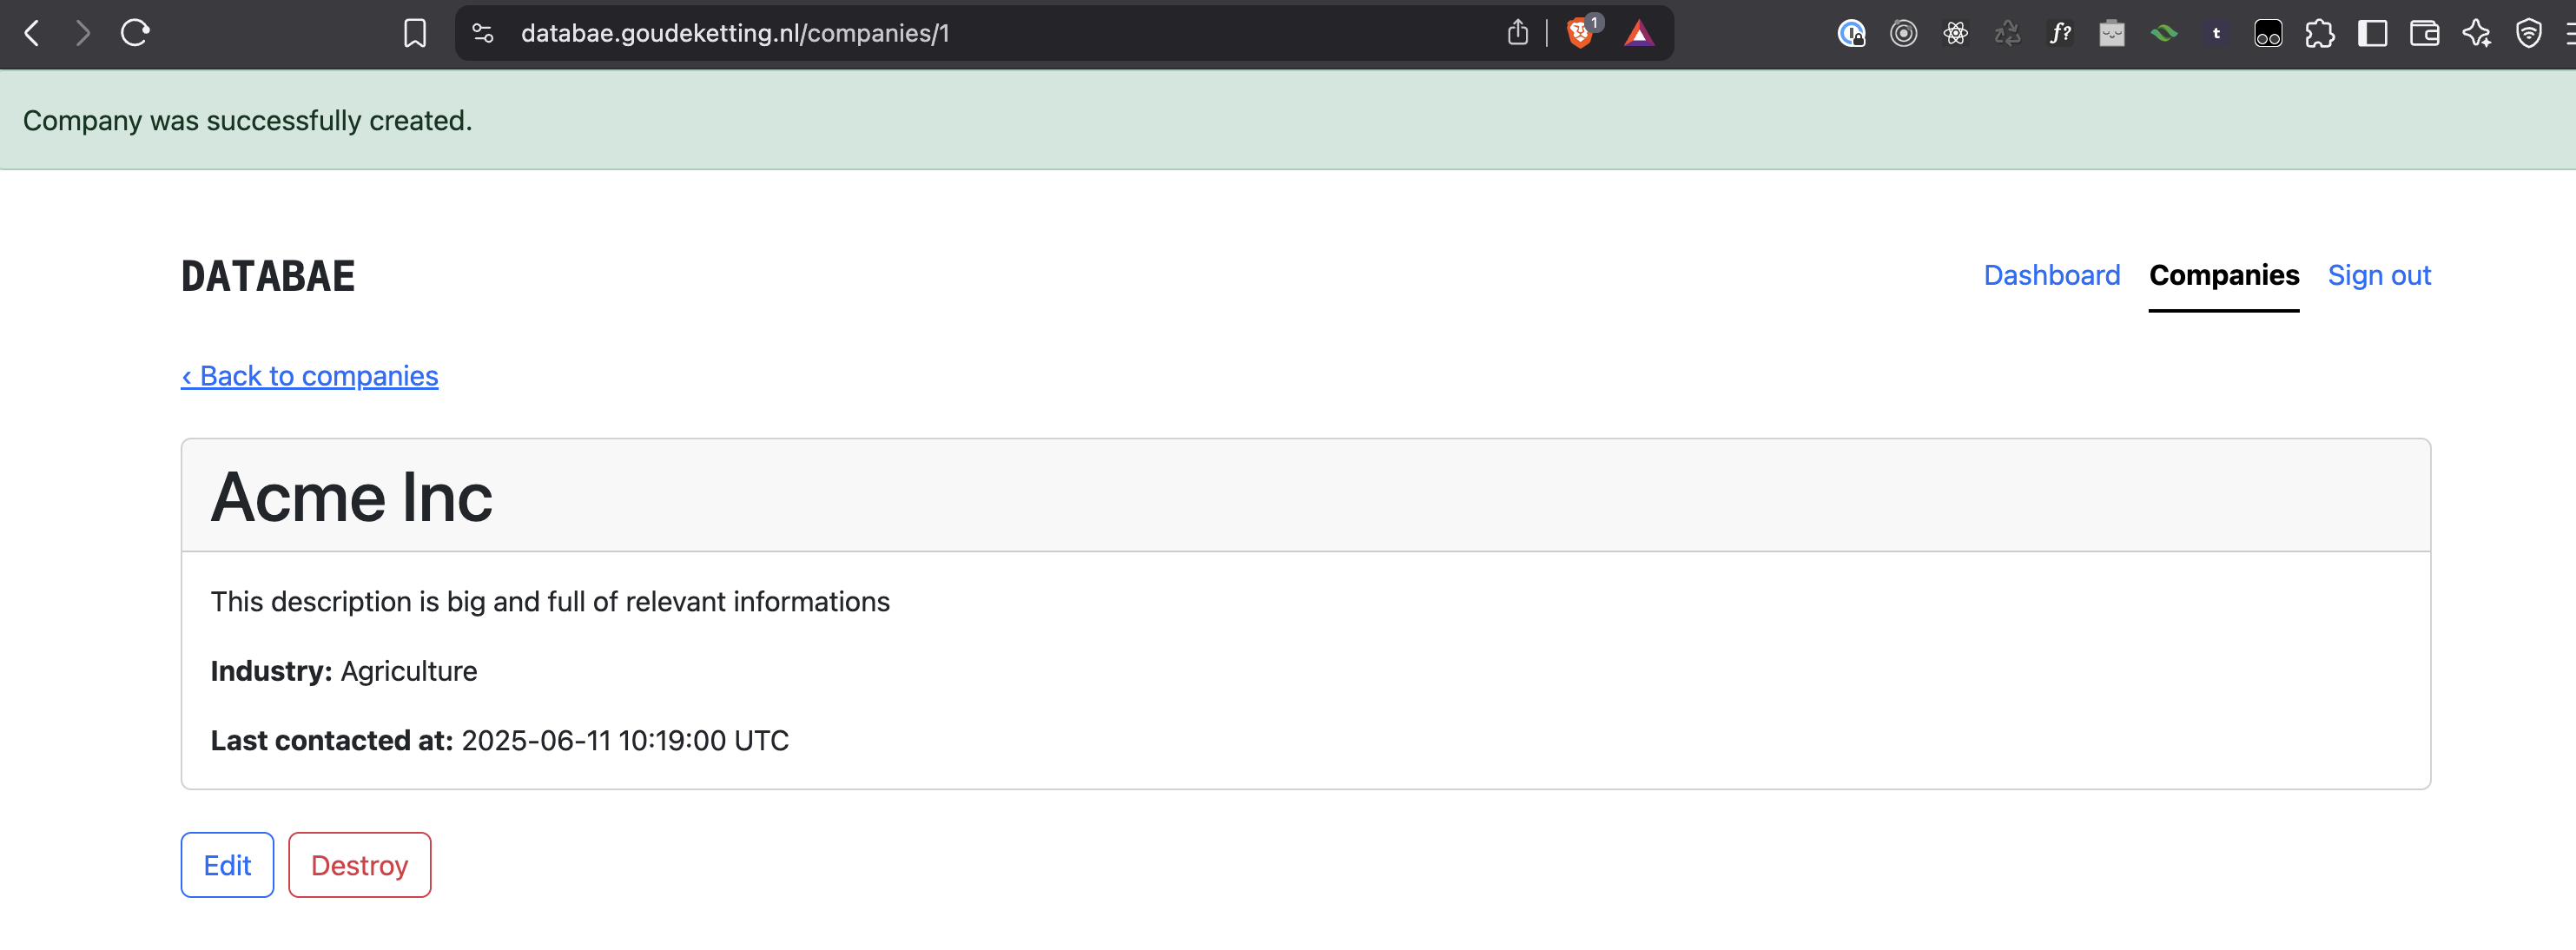Screen dimensions: 2576x950
Task: Open React Developer Tools extension icon
Action: [x=1957, y=33]
